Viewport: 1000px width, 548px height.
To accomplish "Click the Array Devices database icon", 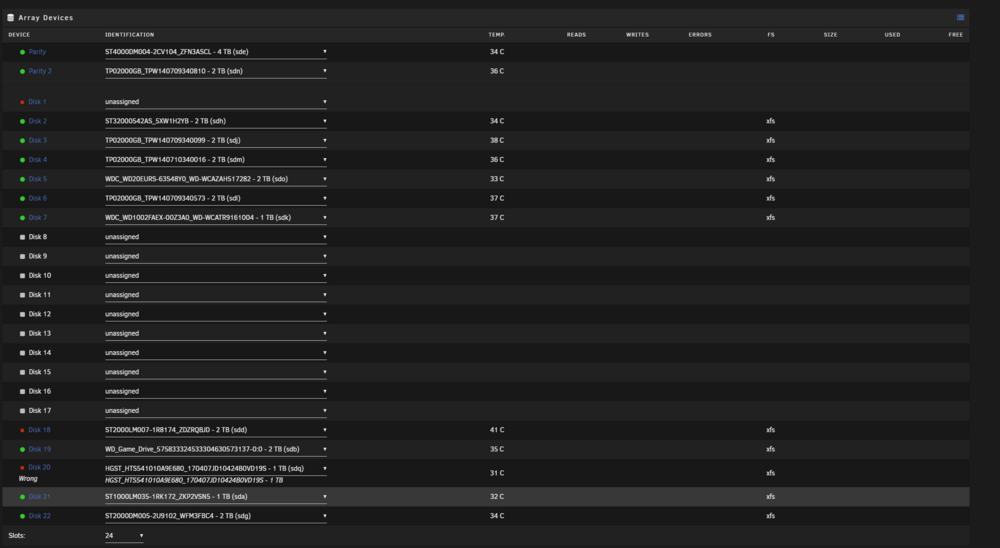I will [10, 18].
